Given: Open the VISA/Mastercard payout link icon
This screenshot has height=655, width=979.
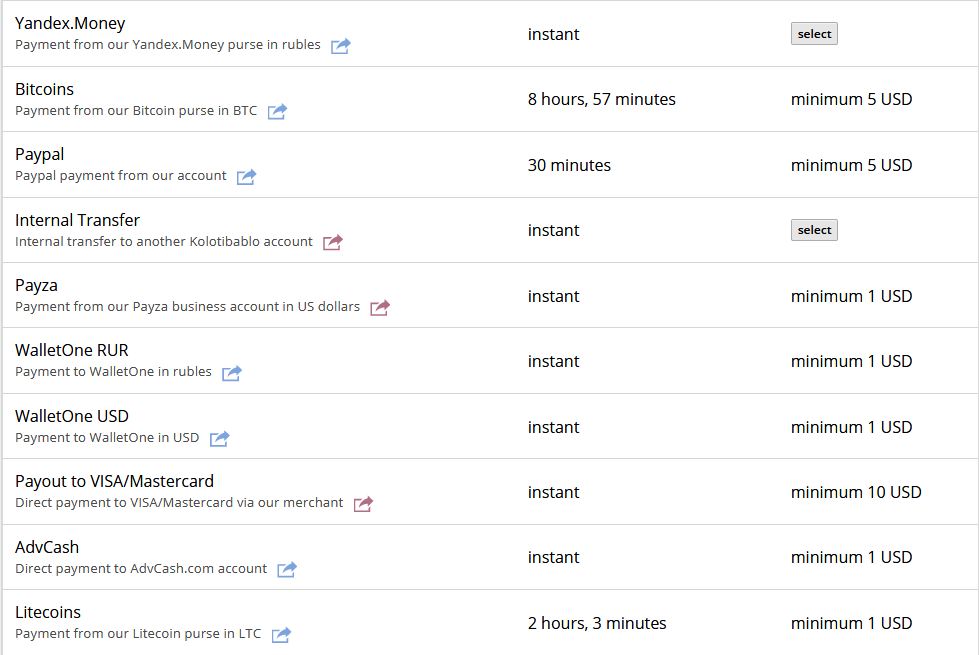Looking at the screenshot, I should click(x=363, y=504).
